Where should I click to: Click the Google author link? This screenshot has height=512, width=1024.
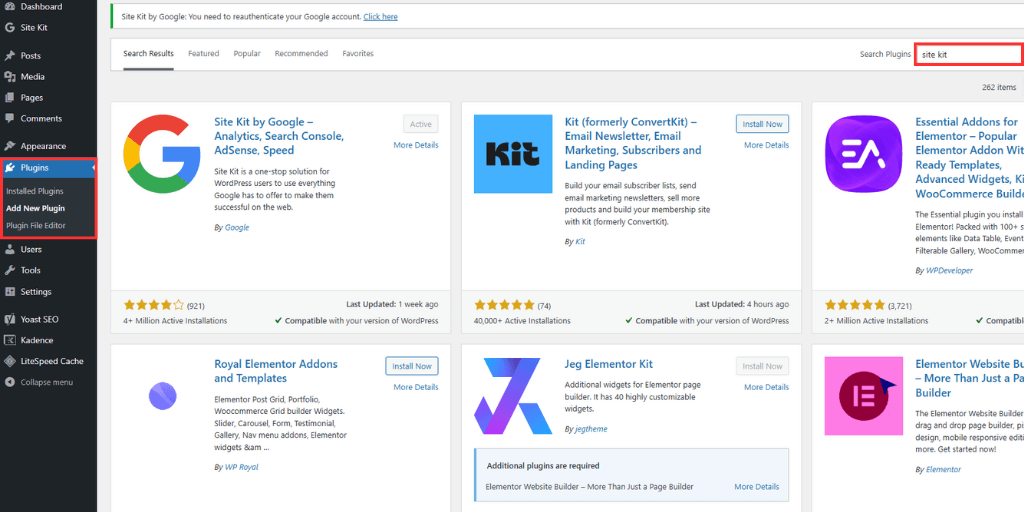pos(237,228)
